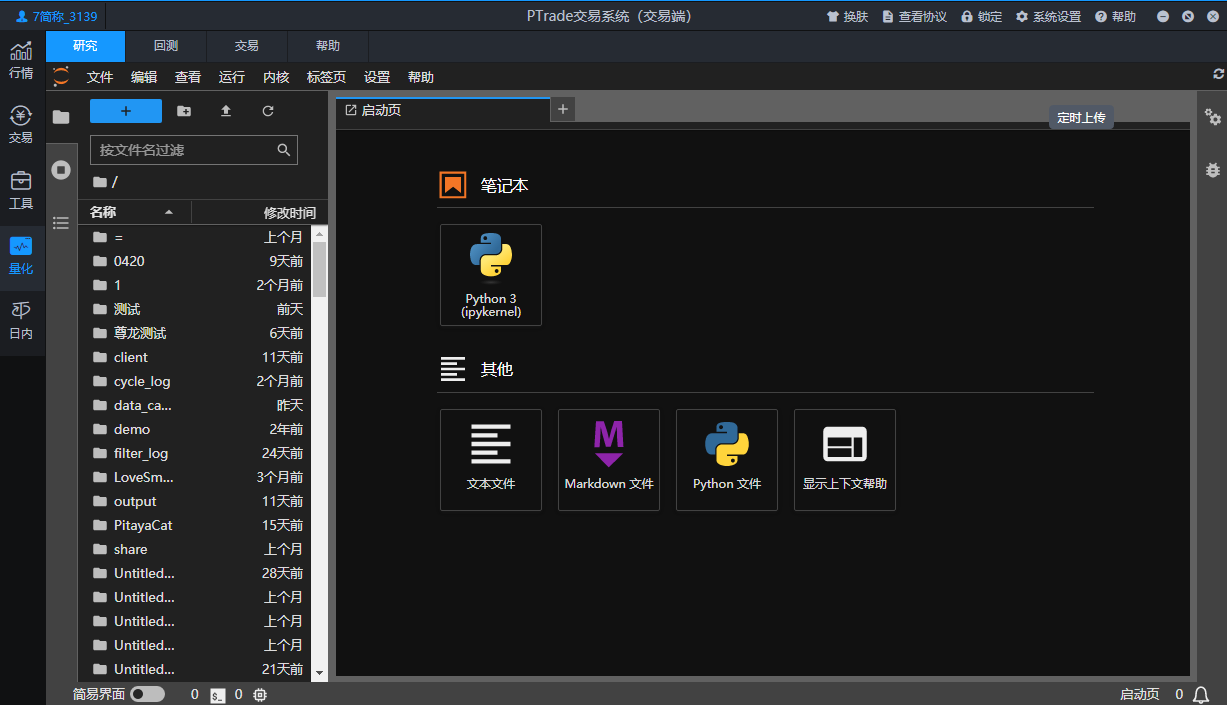The image size is (1227, 705).
Task: Toggle the 简易界面 switch
Action: [x=147, y=694]
